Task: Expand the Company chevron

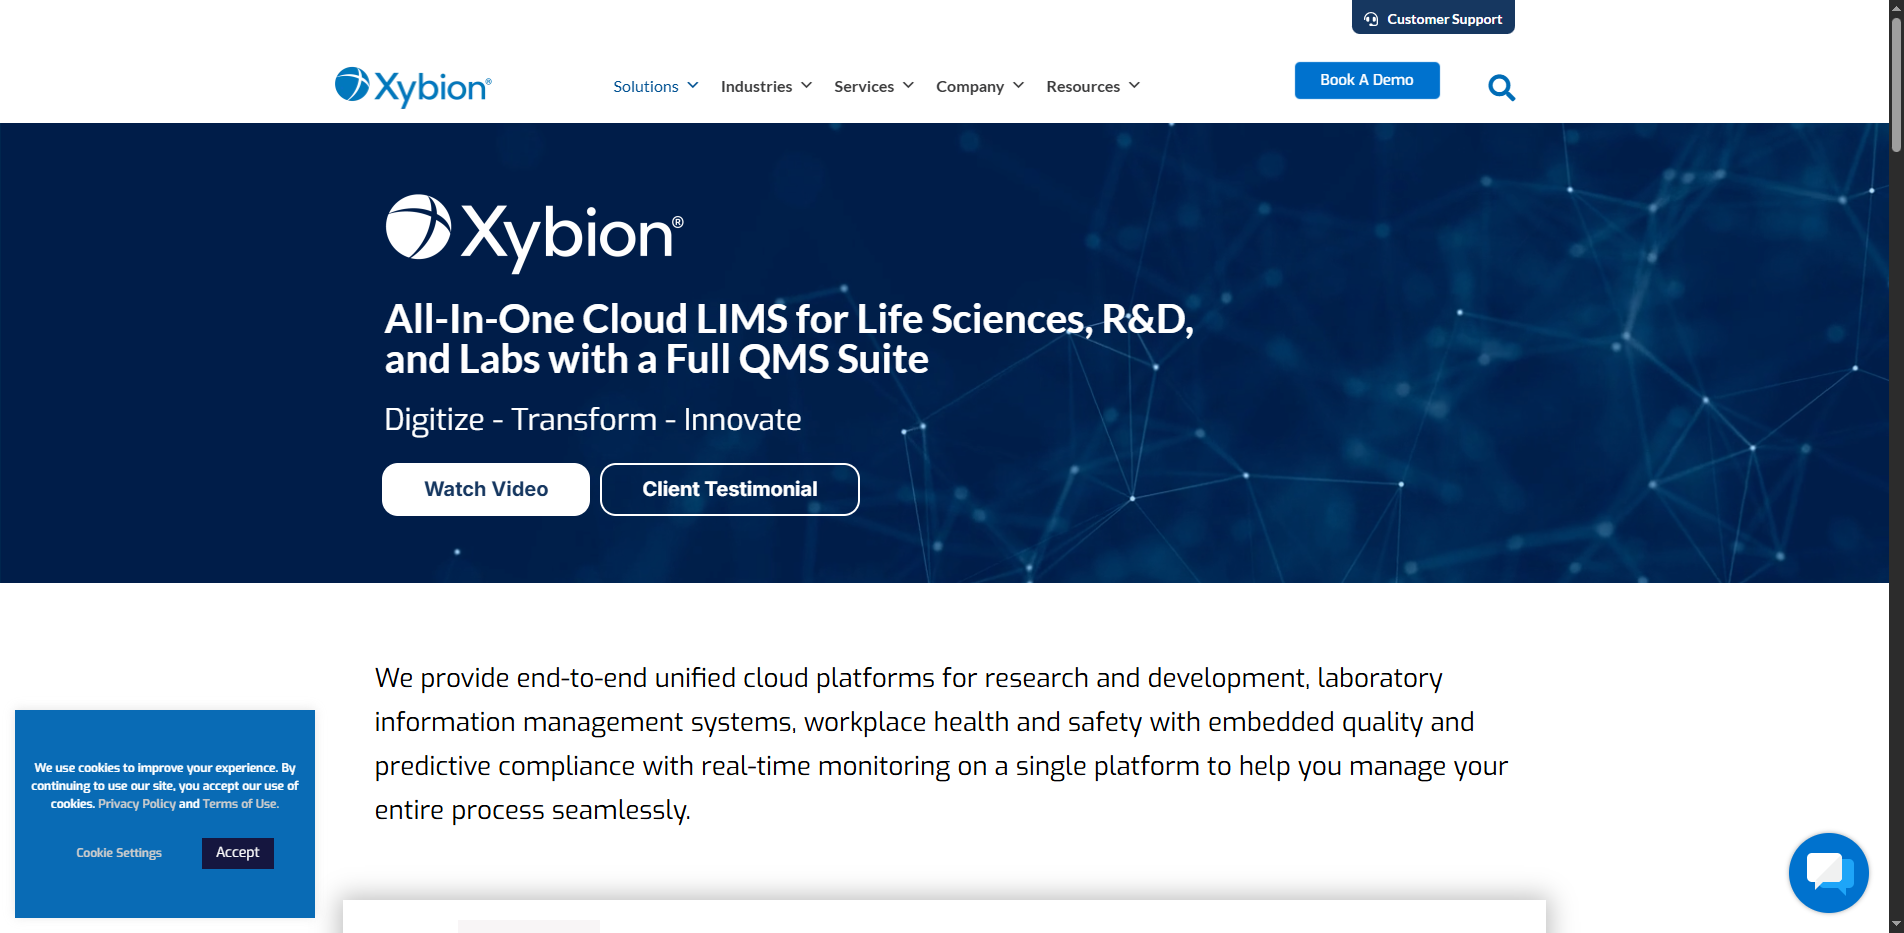Action: [1018, 86]
